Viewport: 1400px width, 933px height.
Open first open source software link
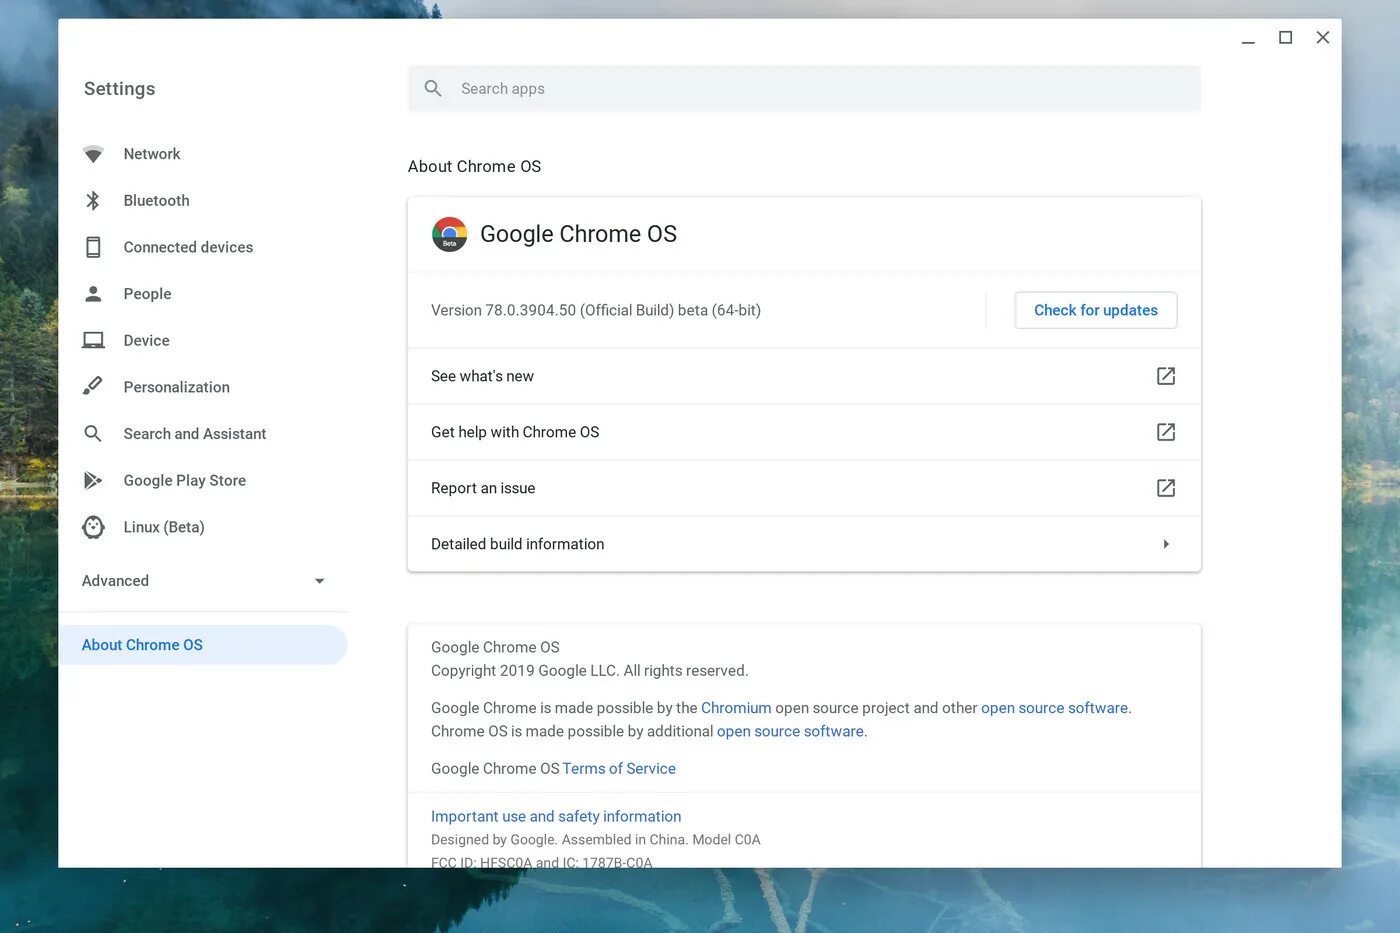point(1054,708)
